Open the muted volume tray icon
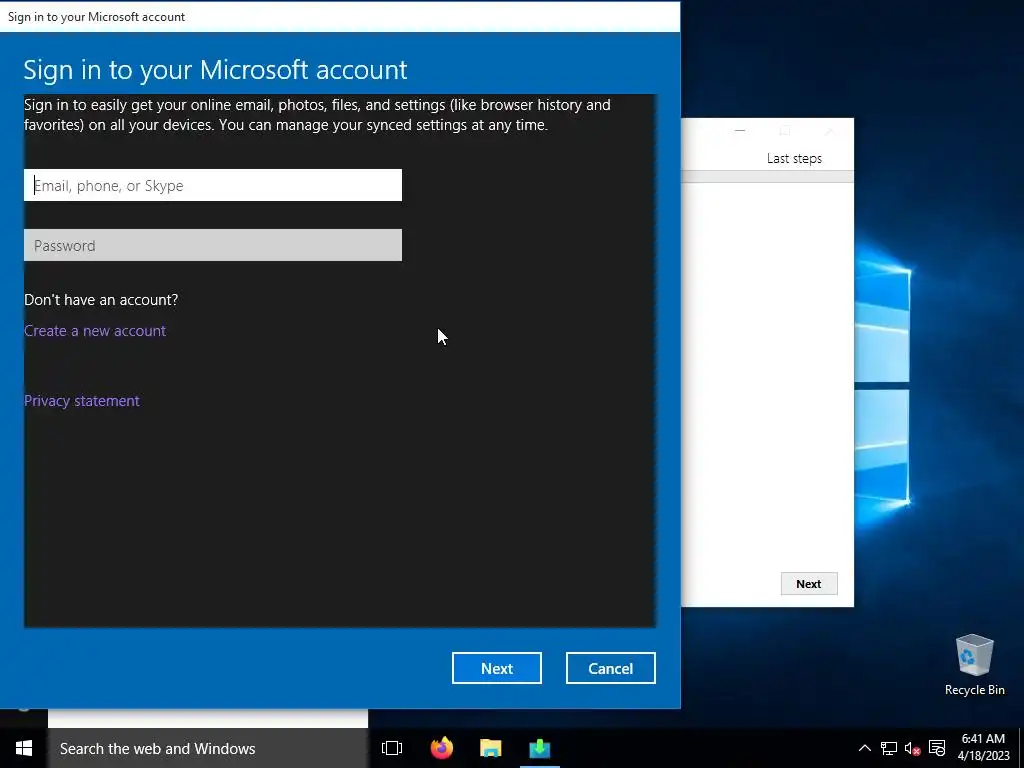This screenshot has width=1024, height=768. [x=912, y=748]
